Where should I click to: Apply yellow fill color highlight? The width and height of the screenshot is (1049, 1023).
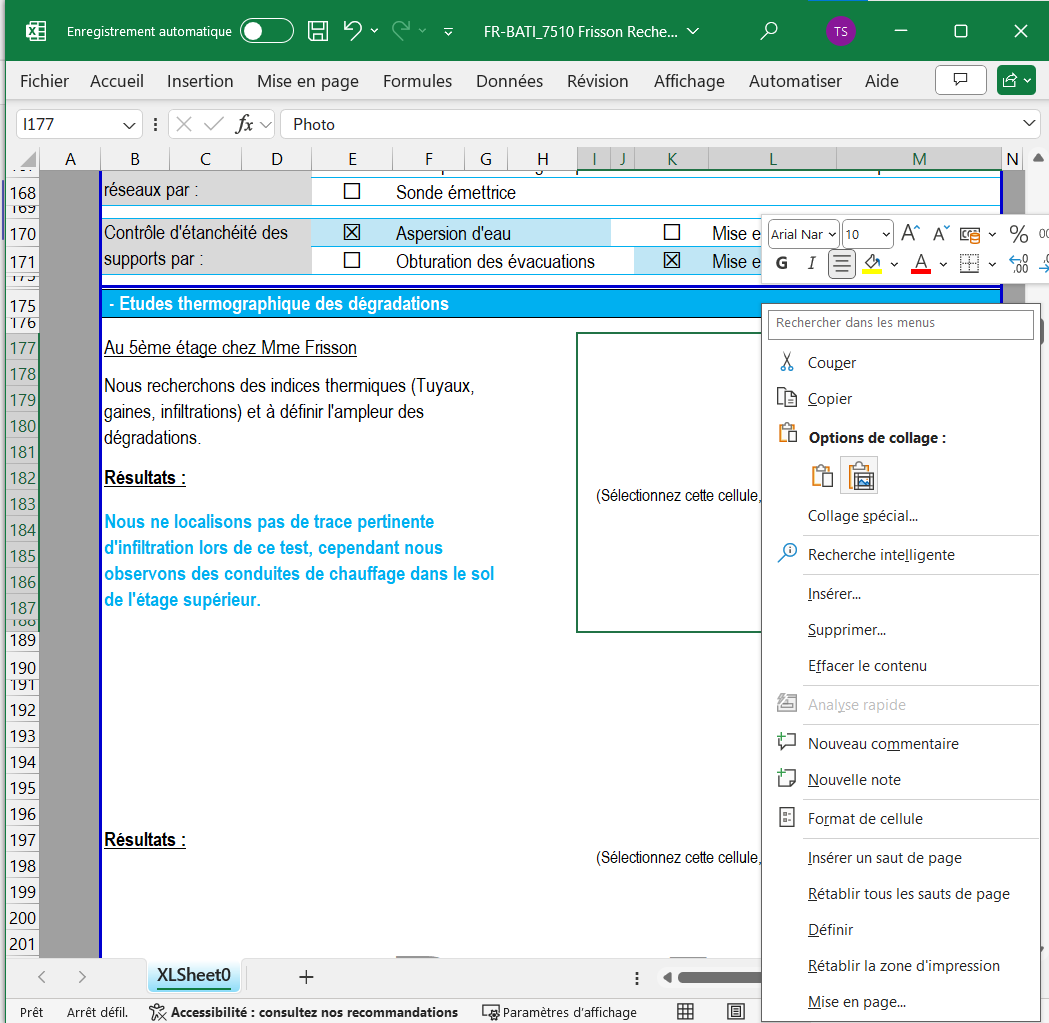[x=872, y=264]
